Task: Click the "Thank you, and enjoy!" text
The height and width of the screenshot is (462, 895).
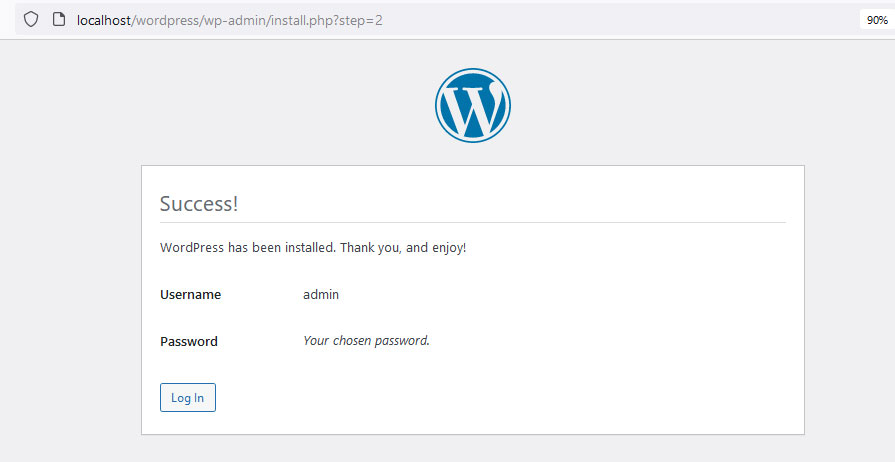Action: click(403, 248)
